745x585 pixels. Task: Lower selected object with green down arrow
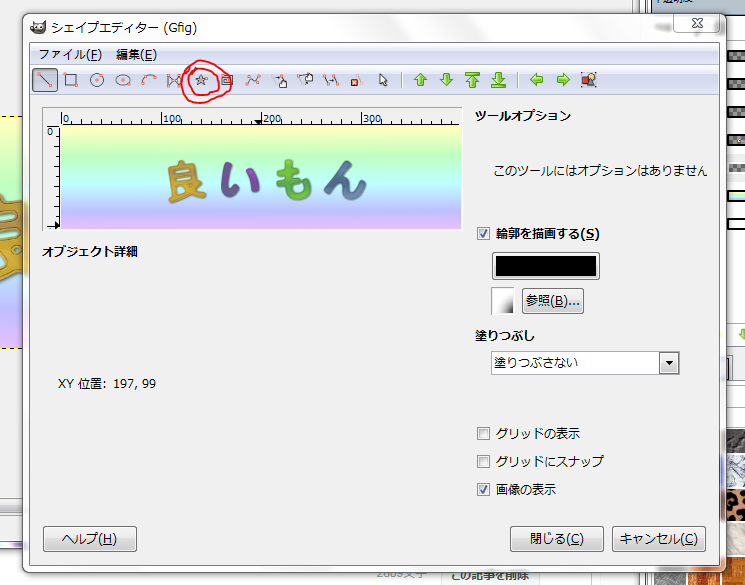(447, 80)
